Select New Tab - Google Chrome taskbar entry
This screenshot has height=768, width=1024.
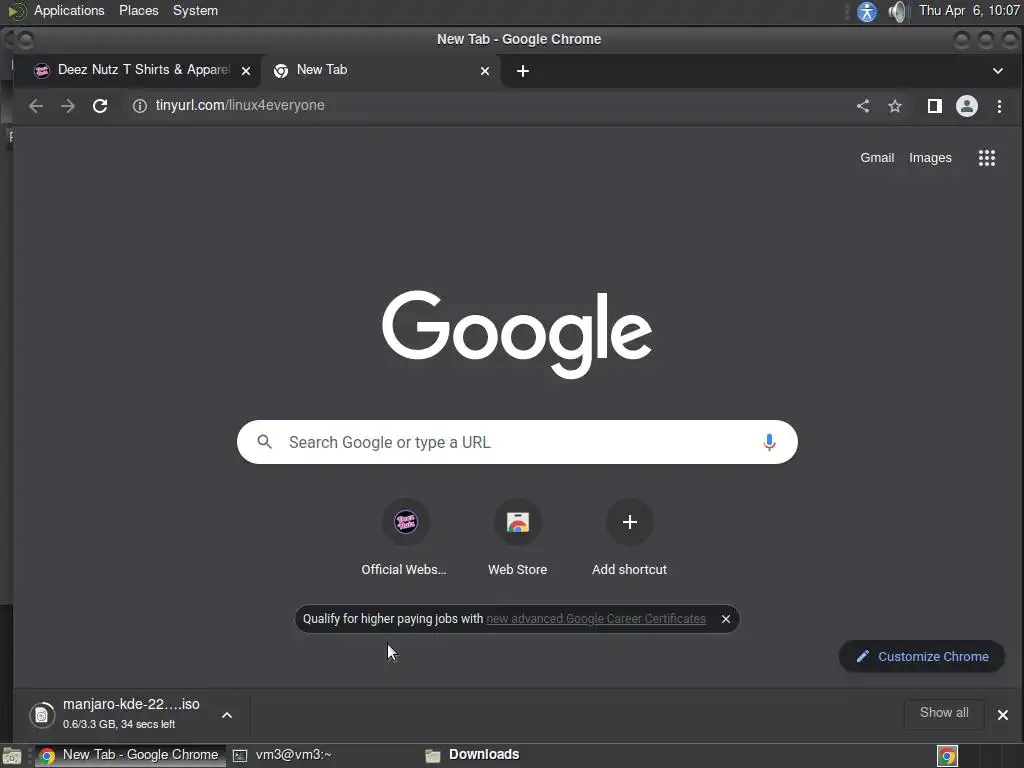coord(129,756)
